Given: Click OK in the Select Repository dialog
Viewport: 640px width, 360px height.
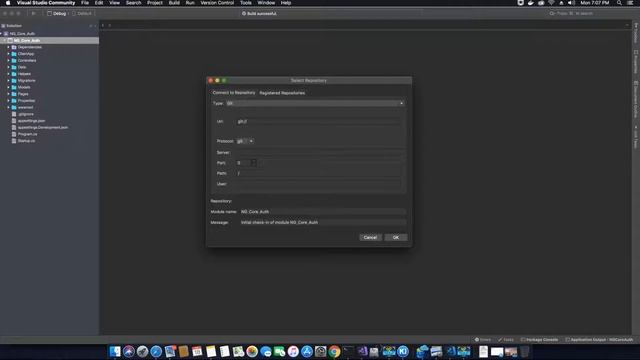Looking at the screenshot, I should point(396,237).
